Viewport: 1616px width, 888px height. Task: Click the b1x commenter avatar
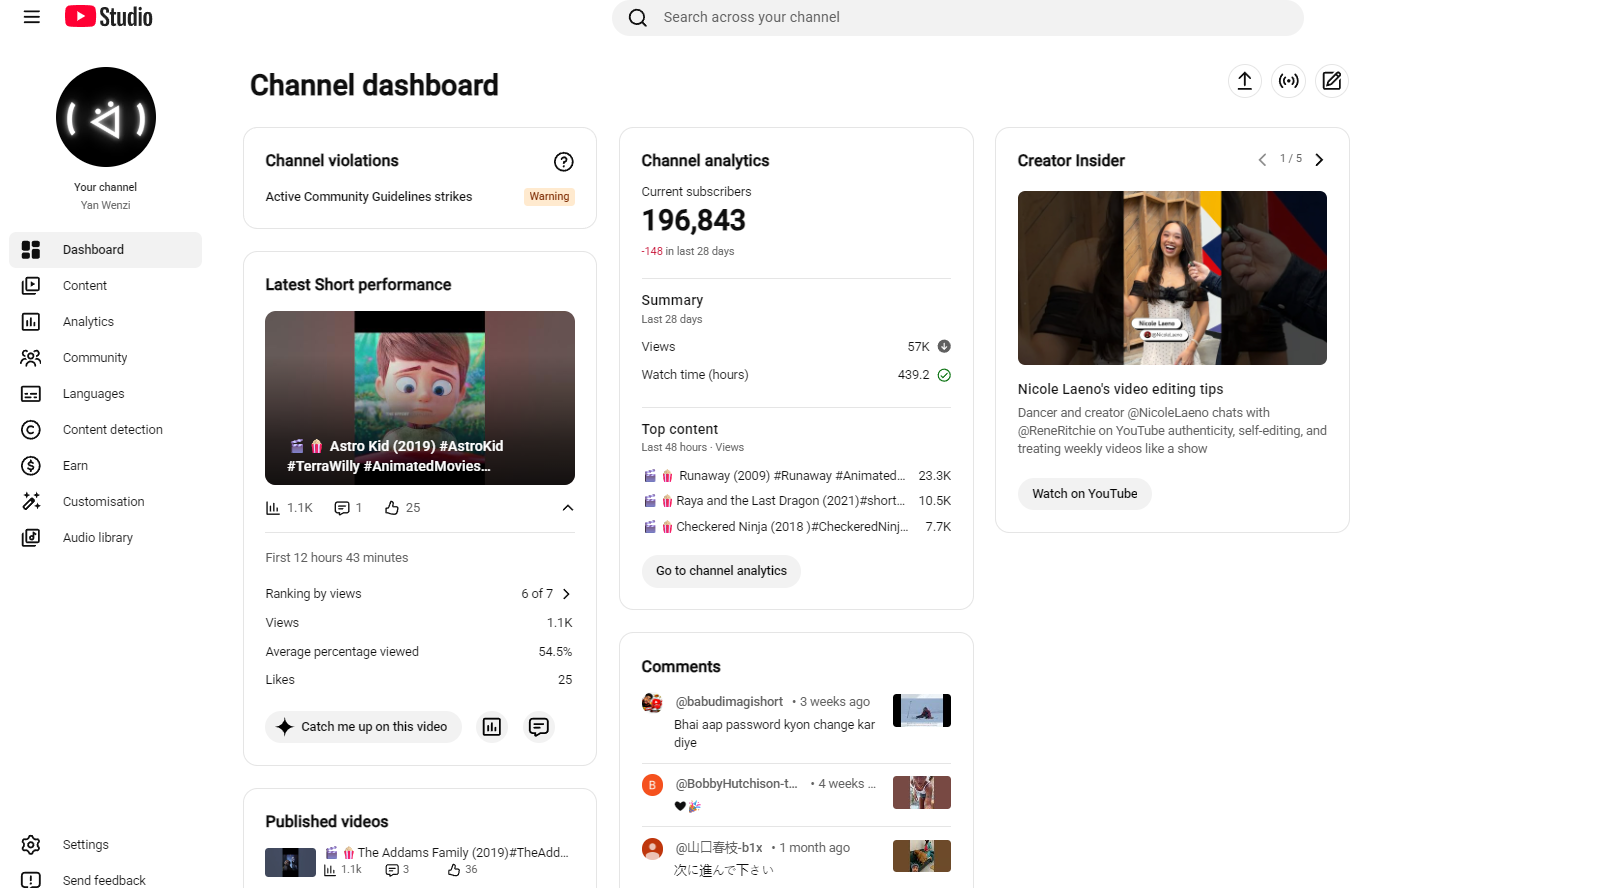652,849
